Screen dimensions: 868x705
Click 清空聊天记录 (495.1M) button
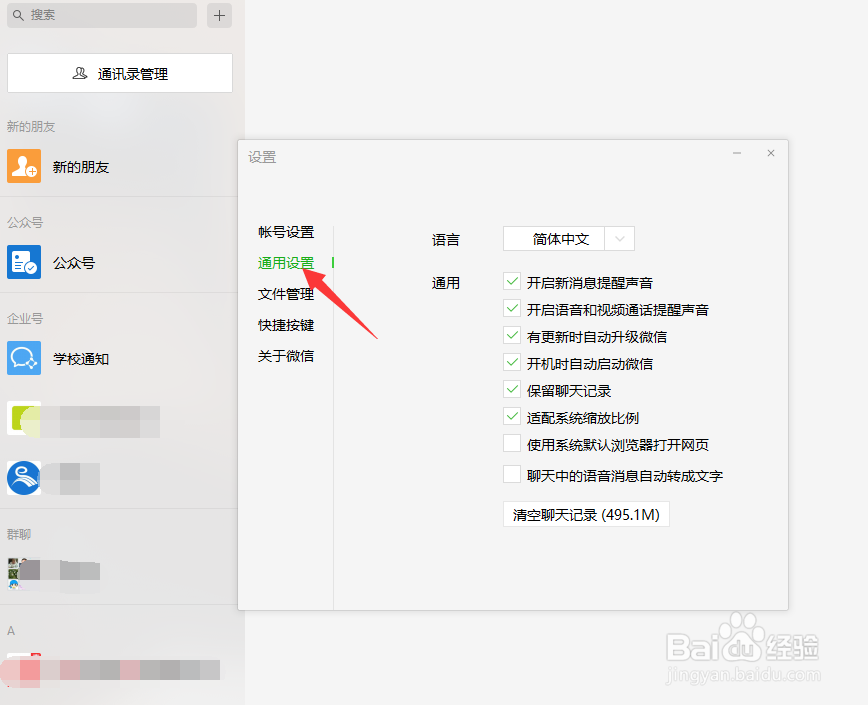tap(586, 515)
